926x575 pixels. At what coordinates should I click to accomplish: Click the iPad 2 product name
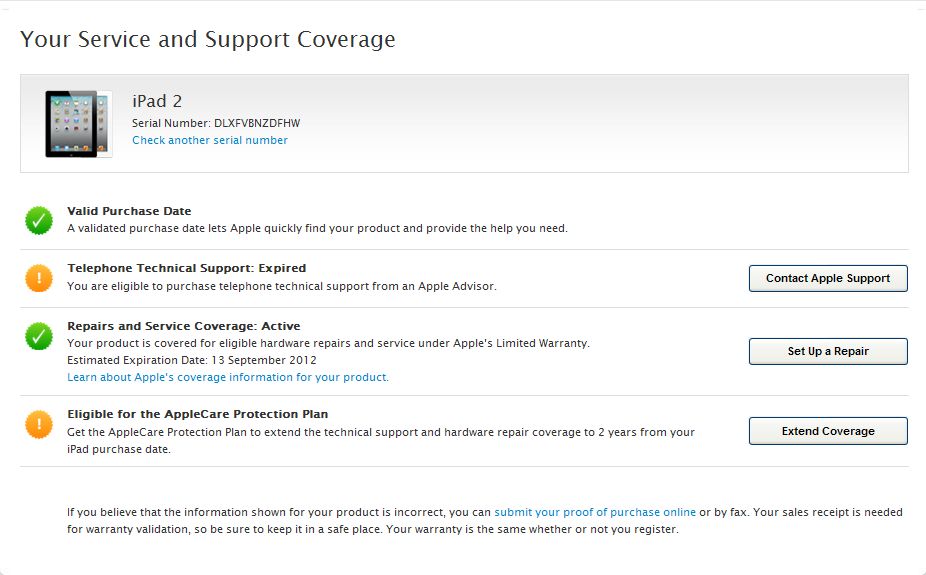[157, 102]
